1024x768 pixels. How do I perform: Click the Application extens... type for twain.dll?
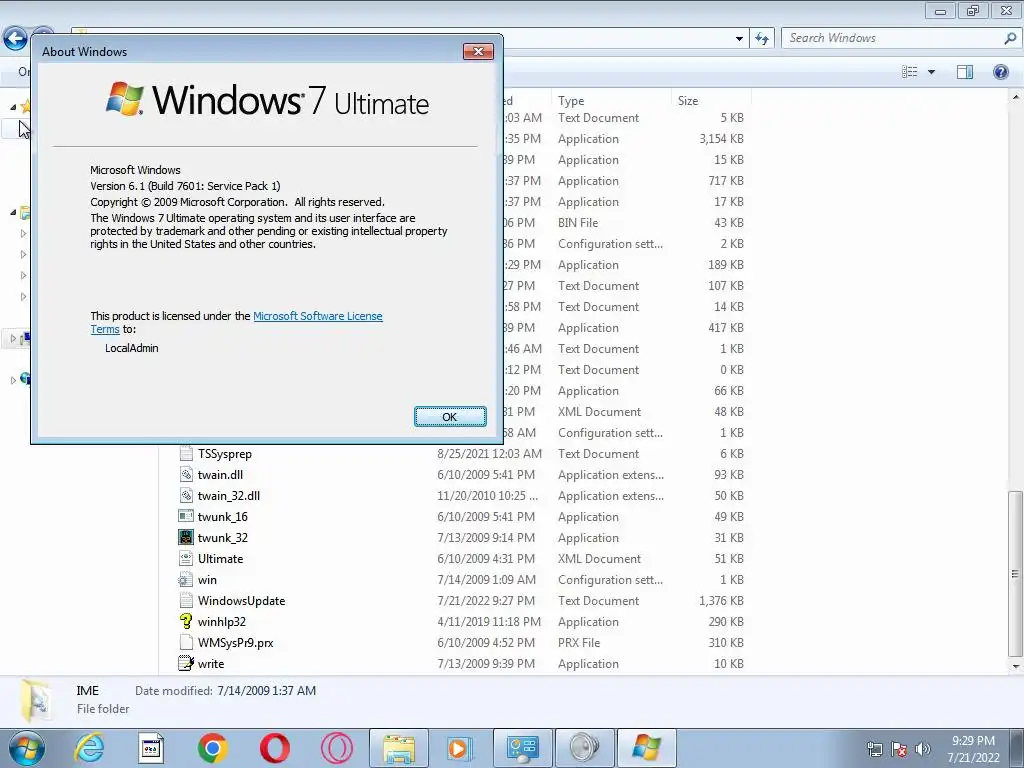pyautogui.click(x=611, y=475)
